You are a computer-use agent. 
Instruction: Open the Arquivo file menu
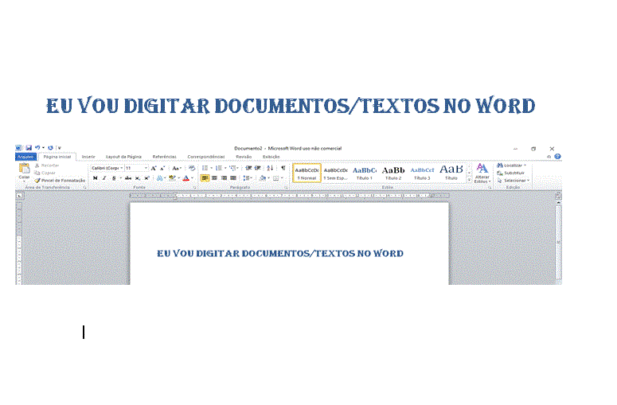(x=26, y=157)
